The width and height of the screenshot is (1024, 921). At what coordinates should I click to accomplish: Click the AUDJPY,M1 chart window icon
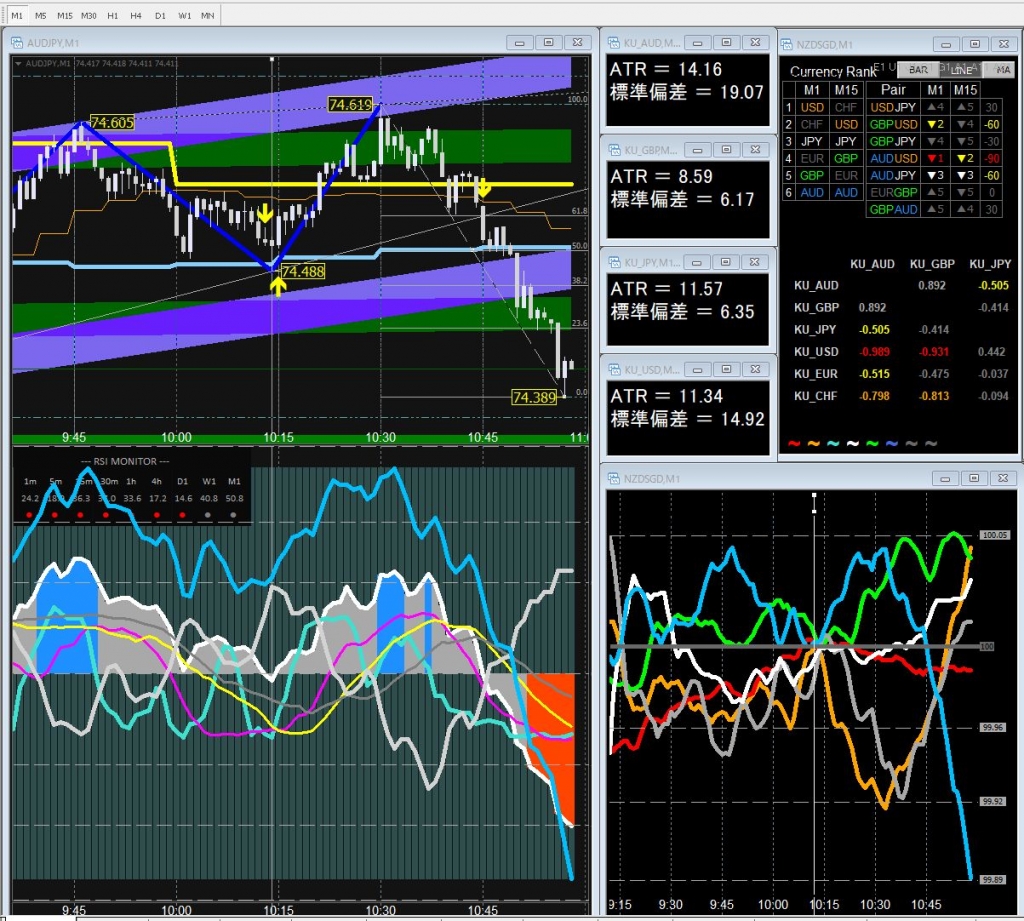[x=16, y=43]
